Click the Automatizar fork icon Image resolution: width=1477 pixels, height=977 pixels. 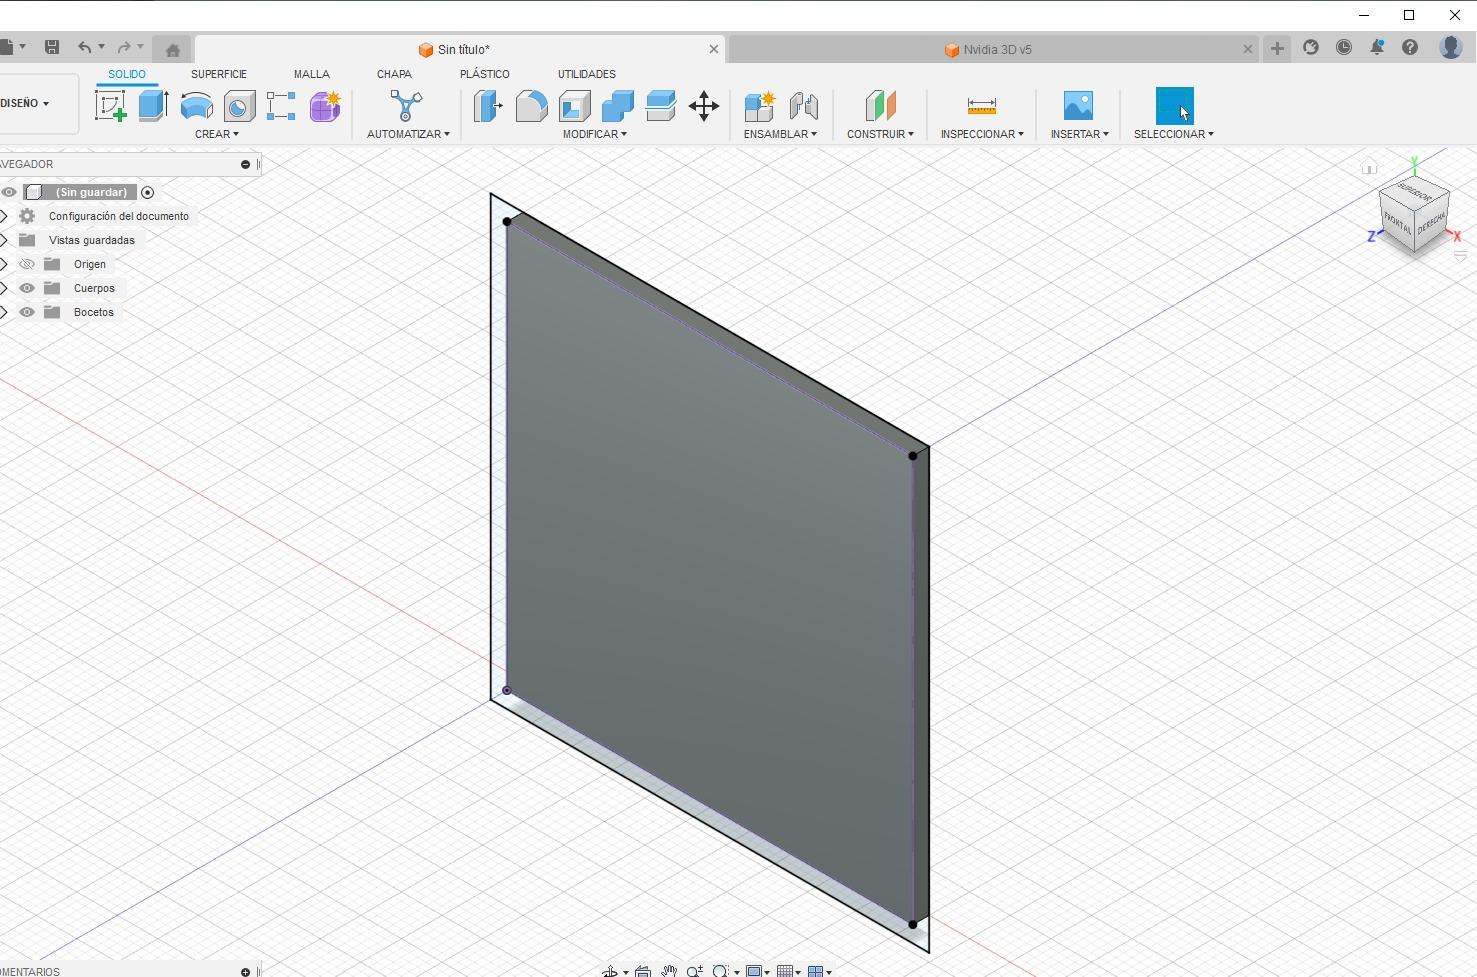406,106
